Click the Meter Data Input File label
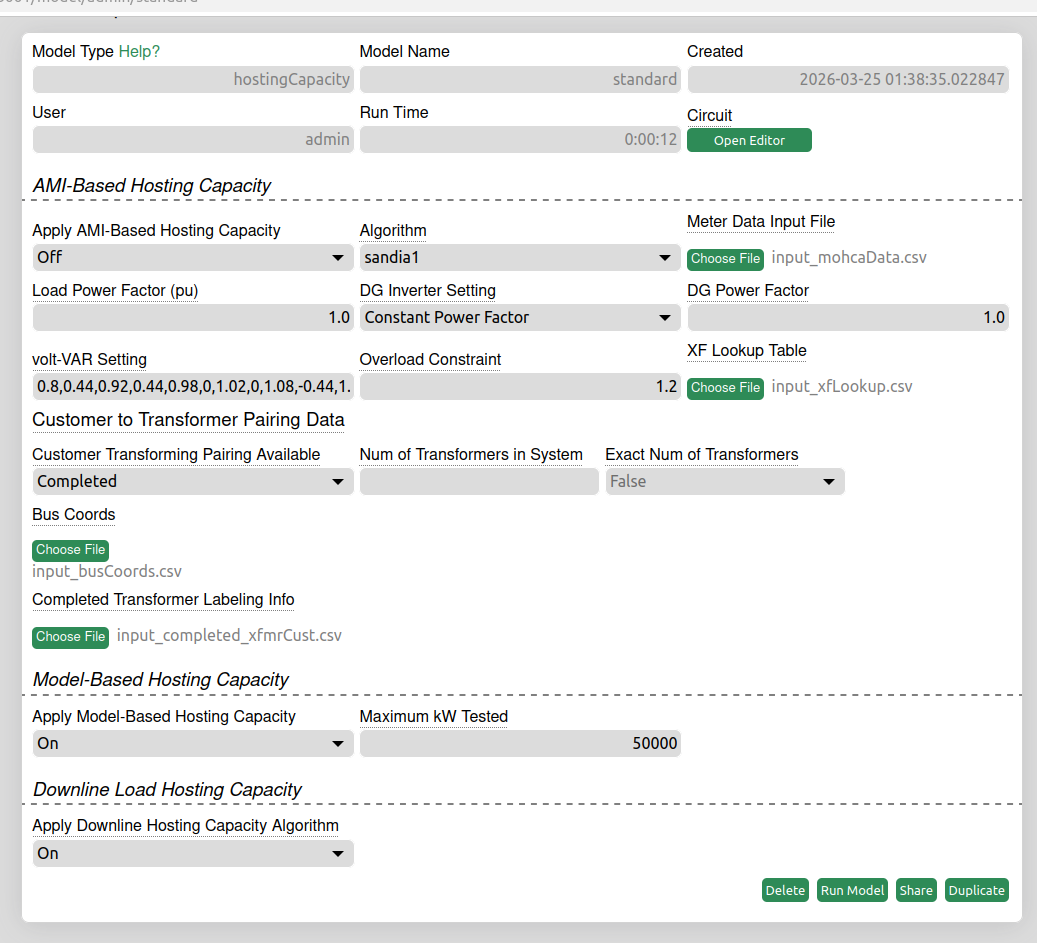This screenshot has height=943, width=1037. pyautogui.click(x=761, y=222)
